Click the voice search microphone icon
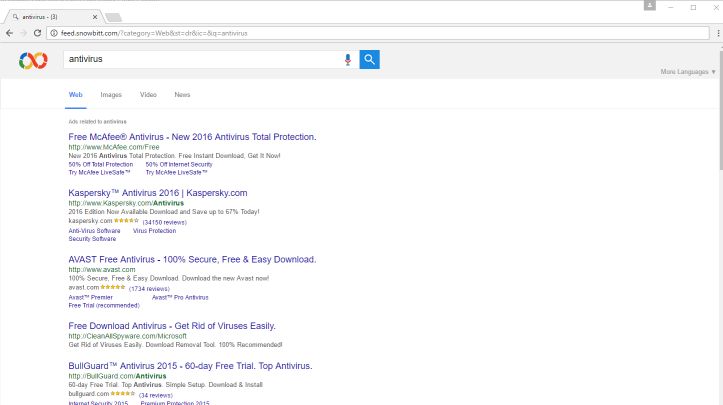The image size is (723, 405). 348,60
